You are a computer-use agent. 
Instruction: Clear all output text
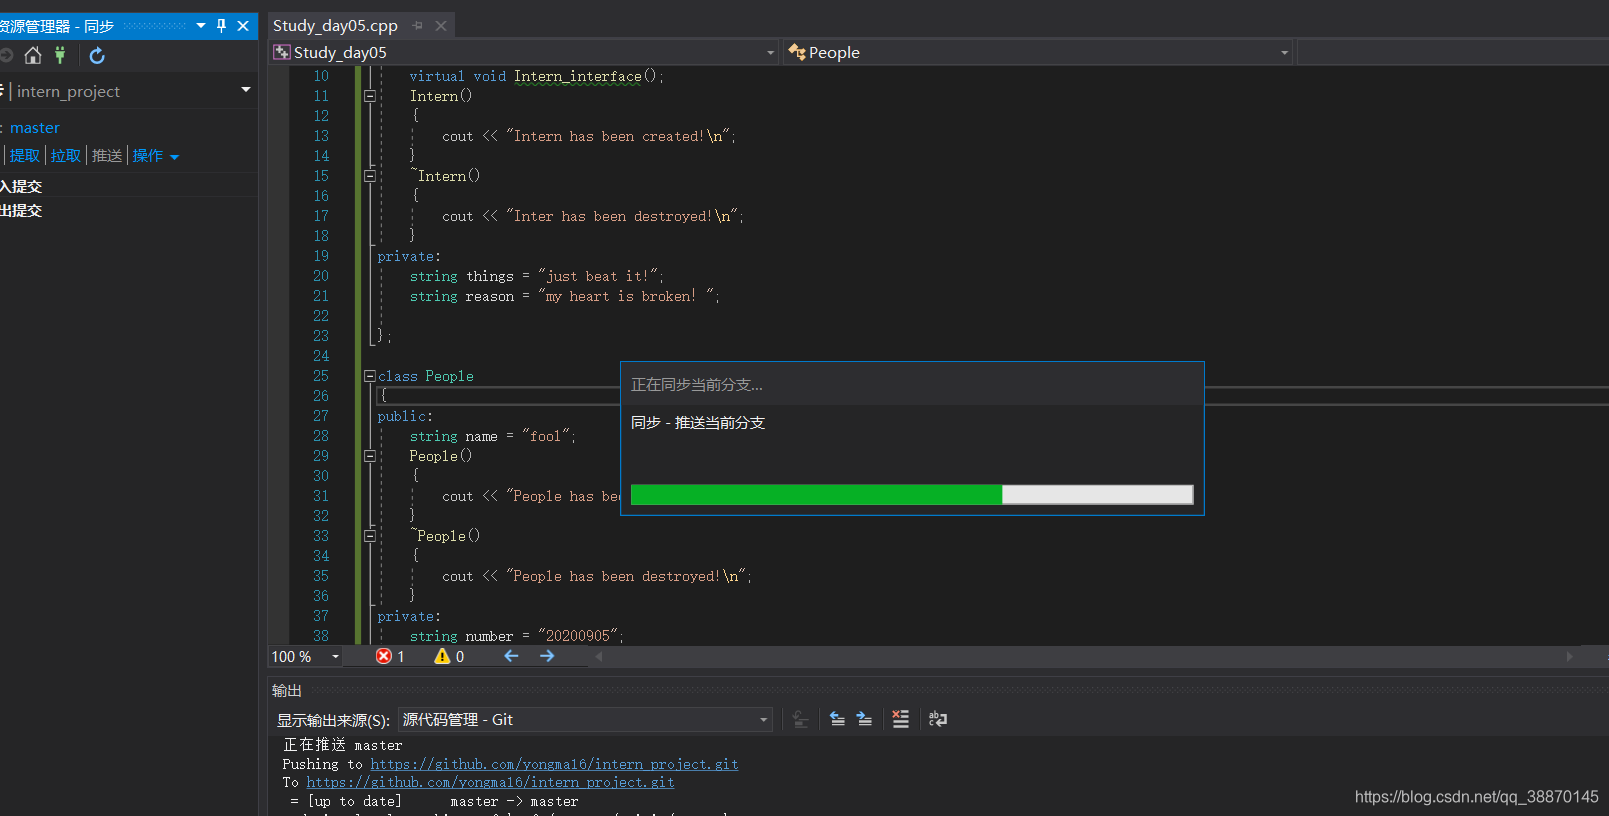tap(901, 719)
